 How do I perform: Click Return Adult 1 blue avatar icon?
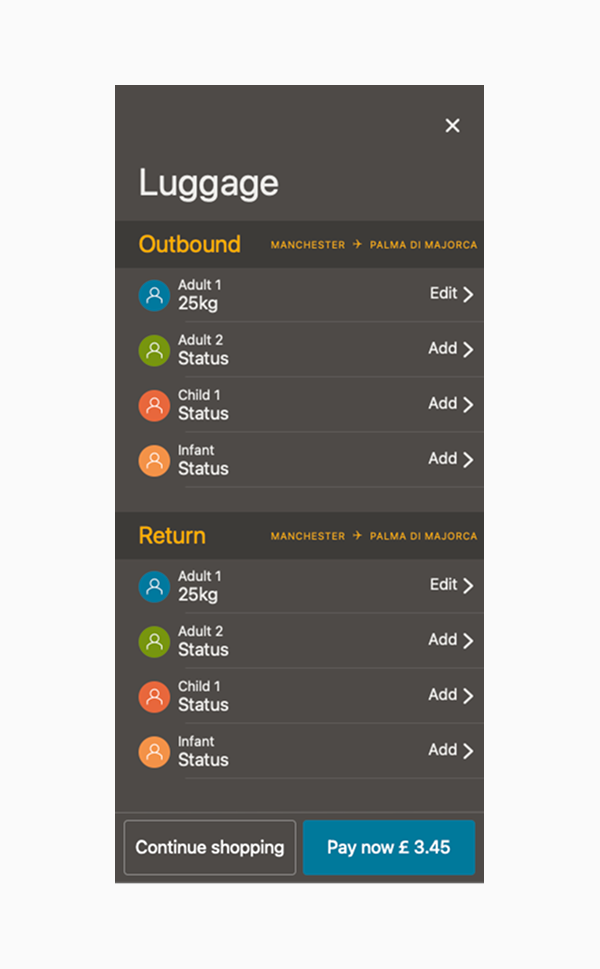point(154,586)
